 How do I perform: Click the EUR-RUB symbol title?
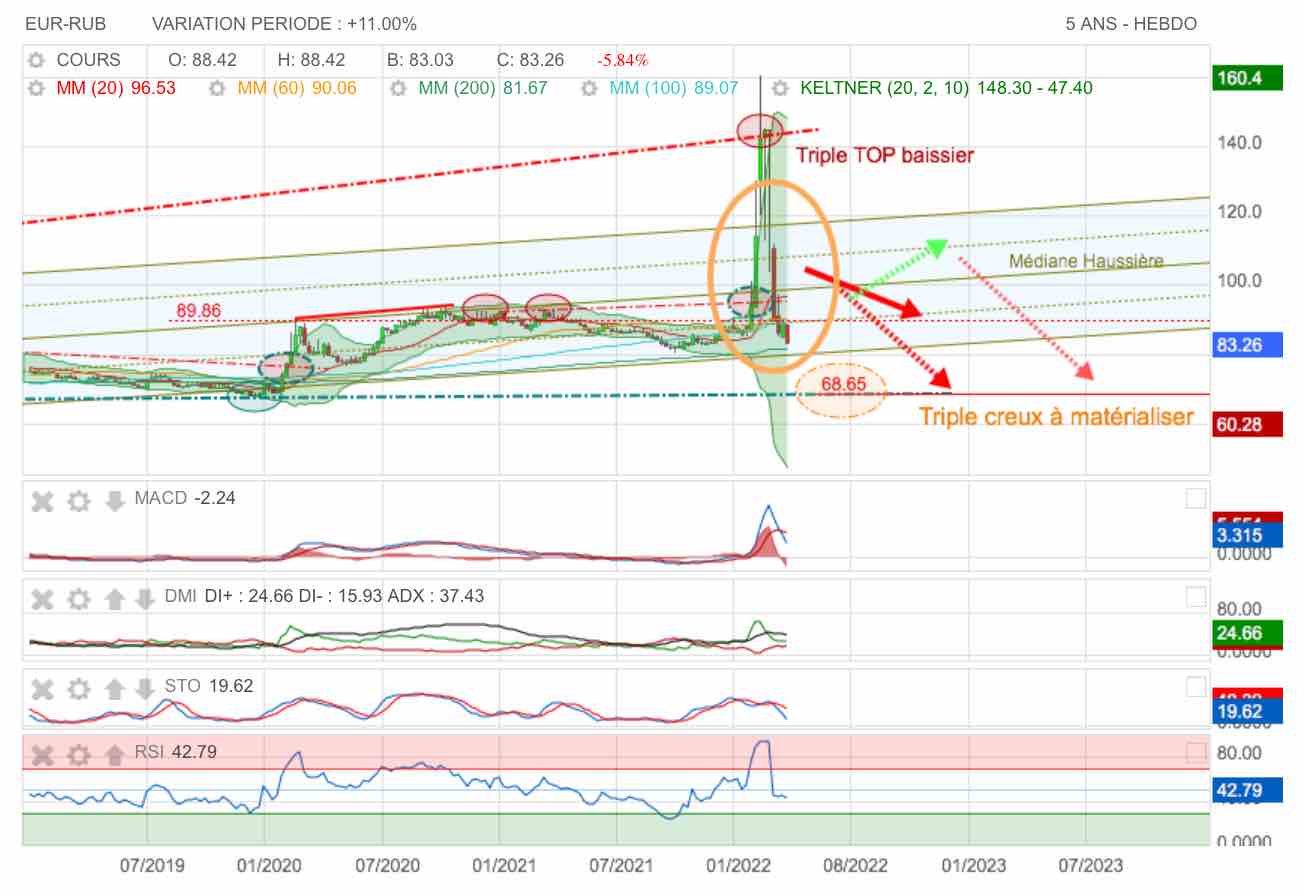(x=65, y=24)
